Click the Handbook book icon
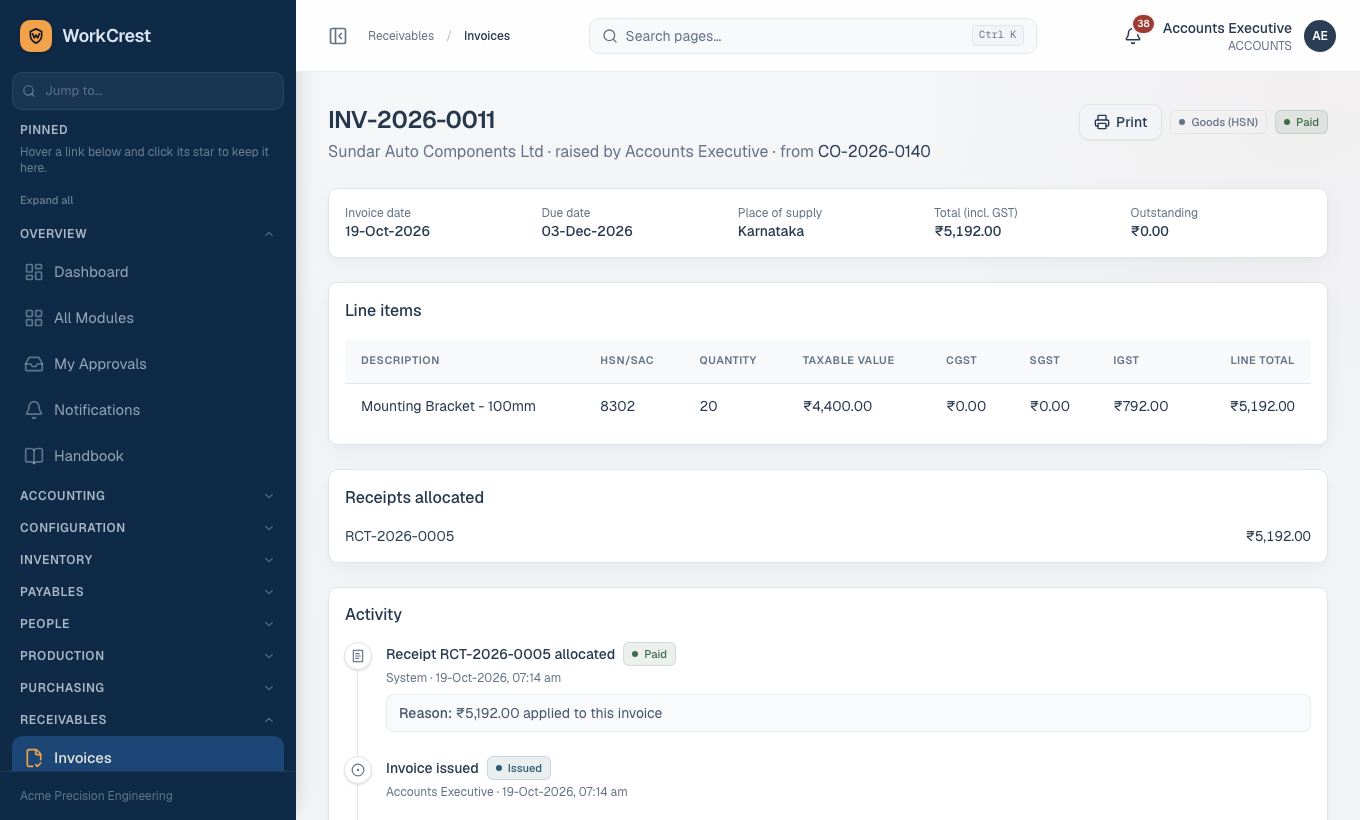The height and width of the screenshot is (820, 1360). [x=34, y=456]
